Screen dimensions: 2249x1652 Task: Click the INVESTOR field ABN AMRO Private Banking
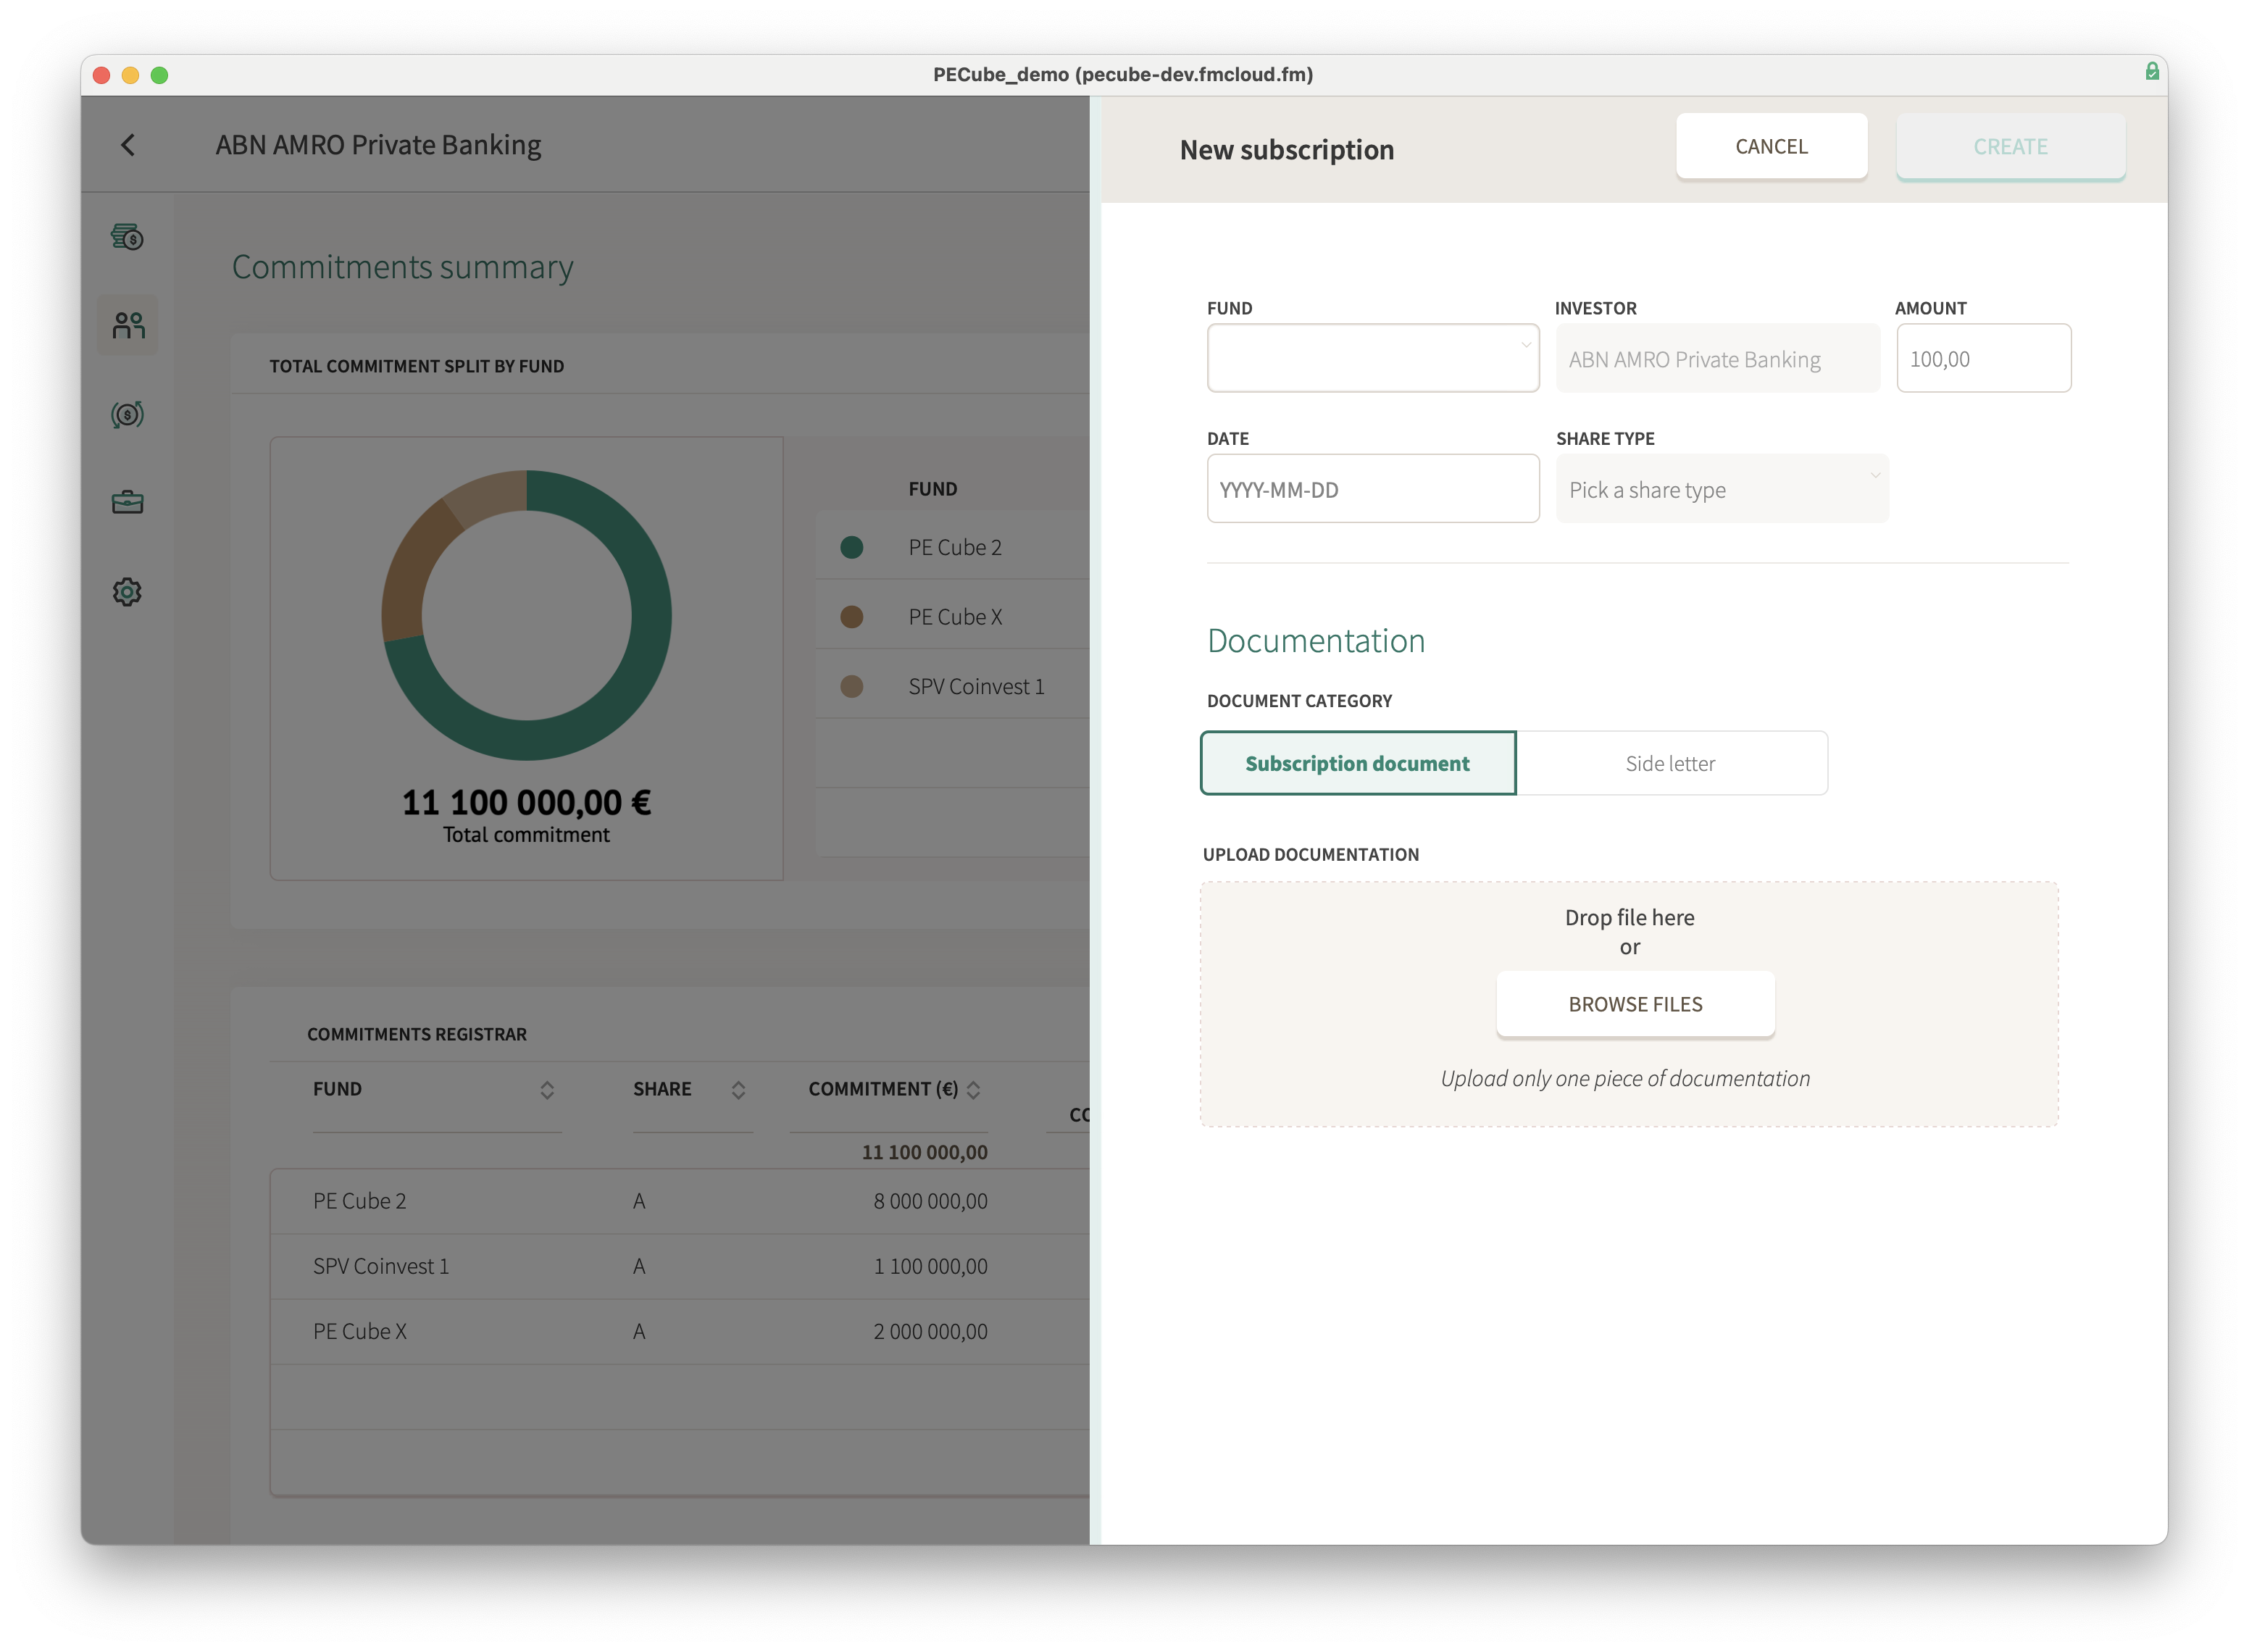(x=1717, y=358)
